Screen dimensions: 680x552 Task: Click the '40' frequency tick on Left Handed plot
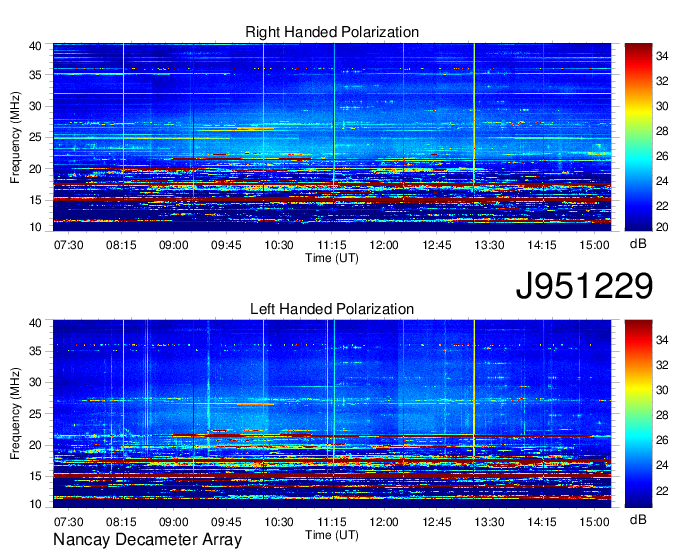(35, 323)
